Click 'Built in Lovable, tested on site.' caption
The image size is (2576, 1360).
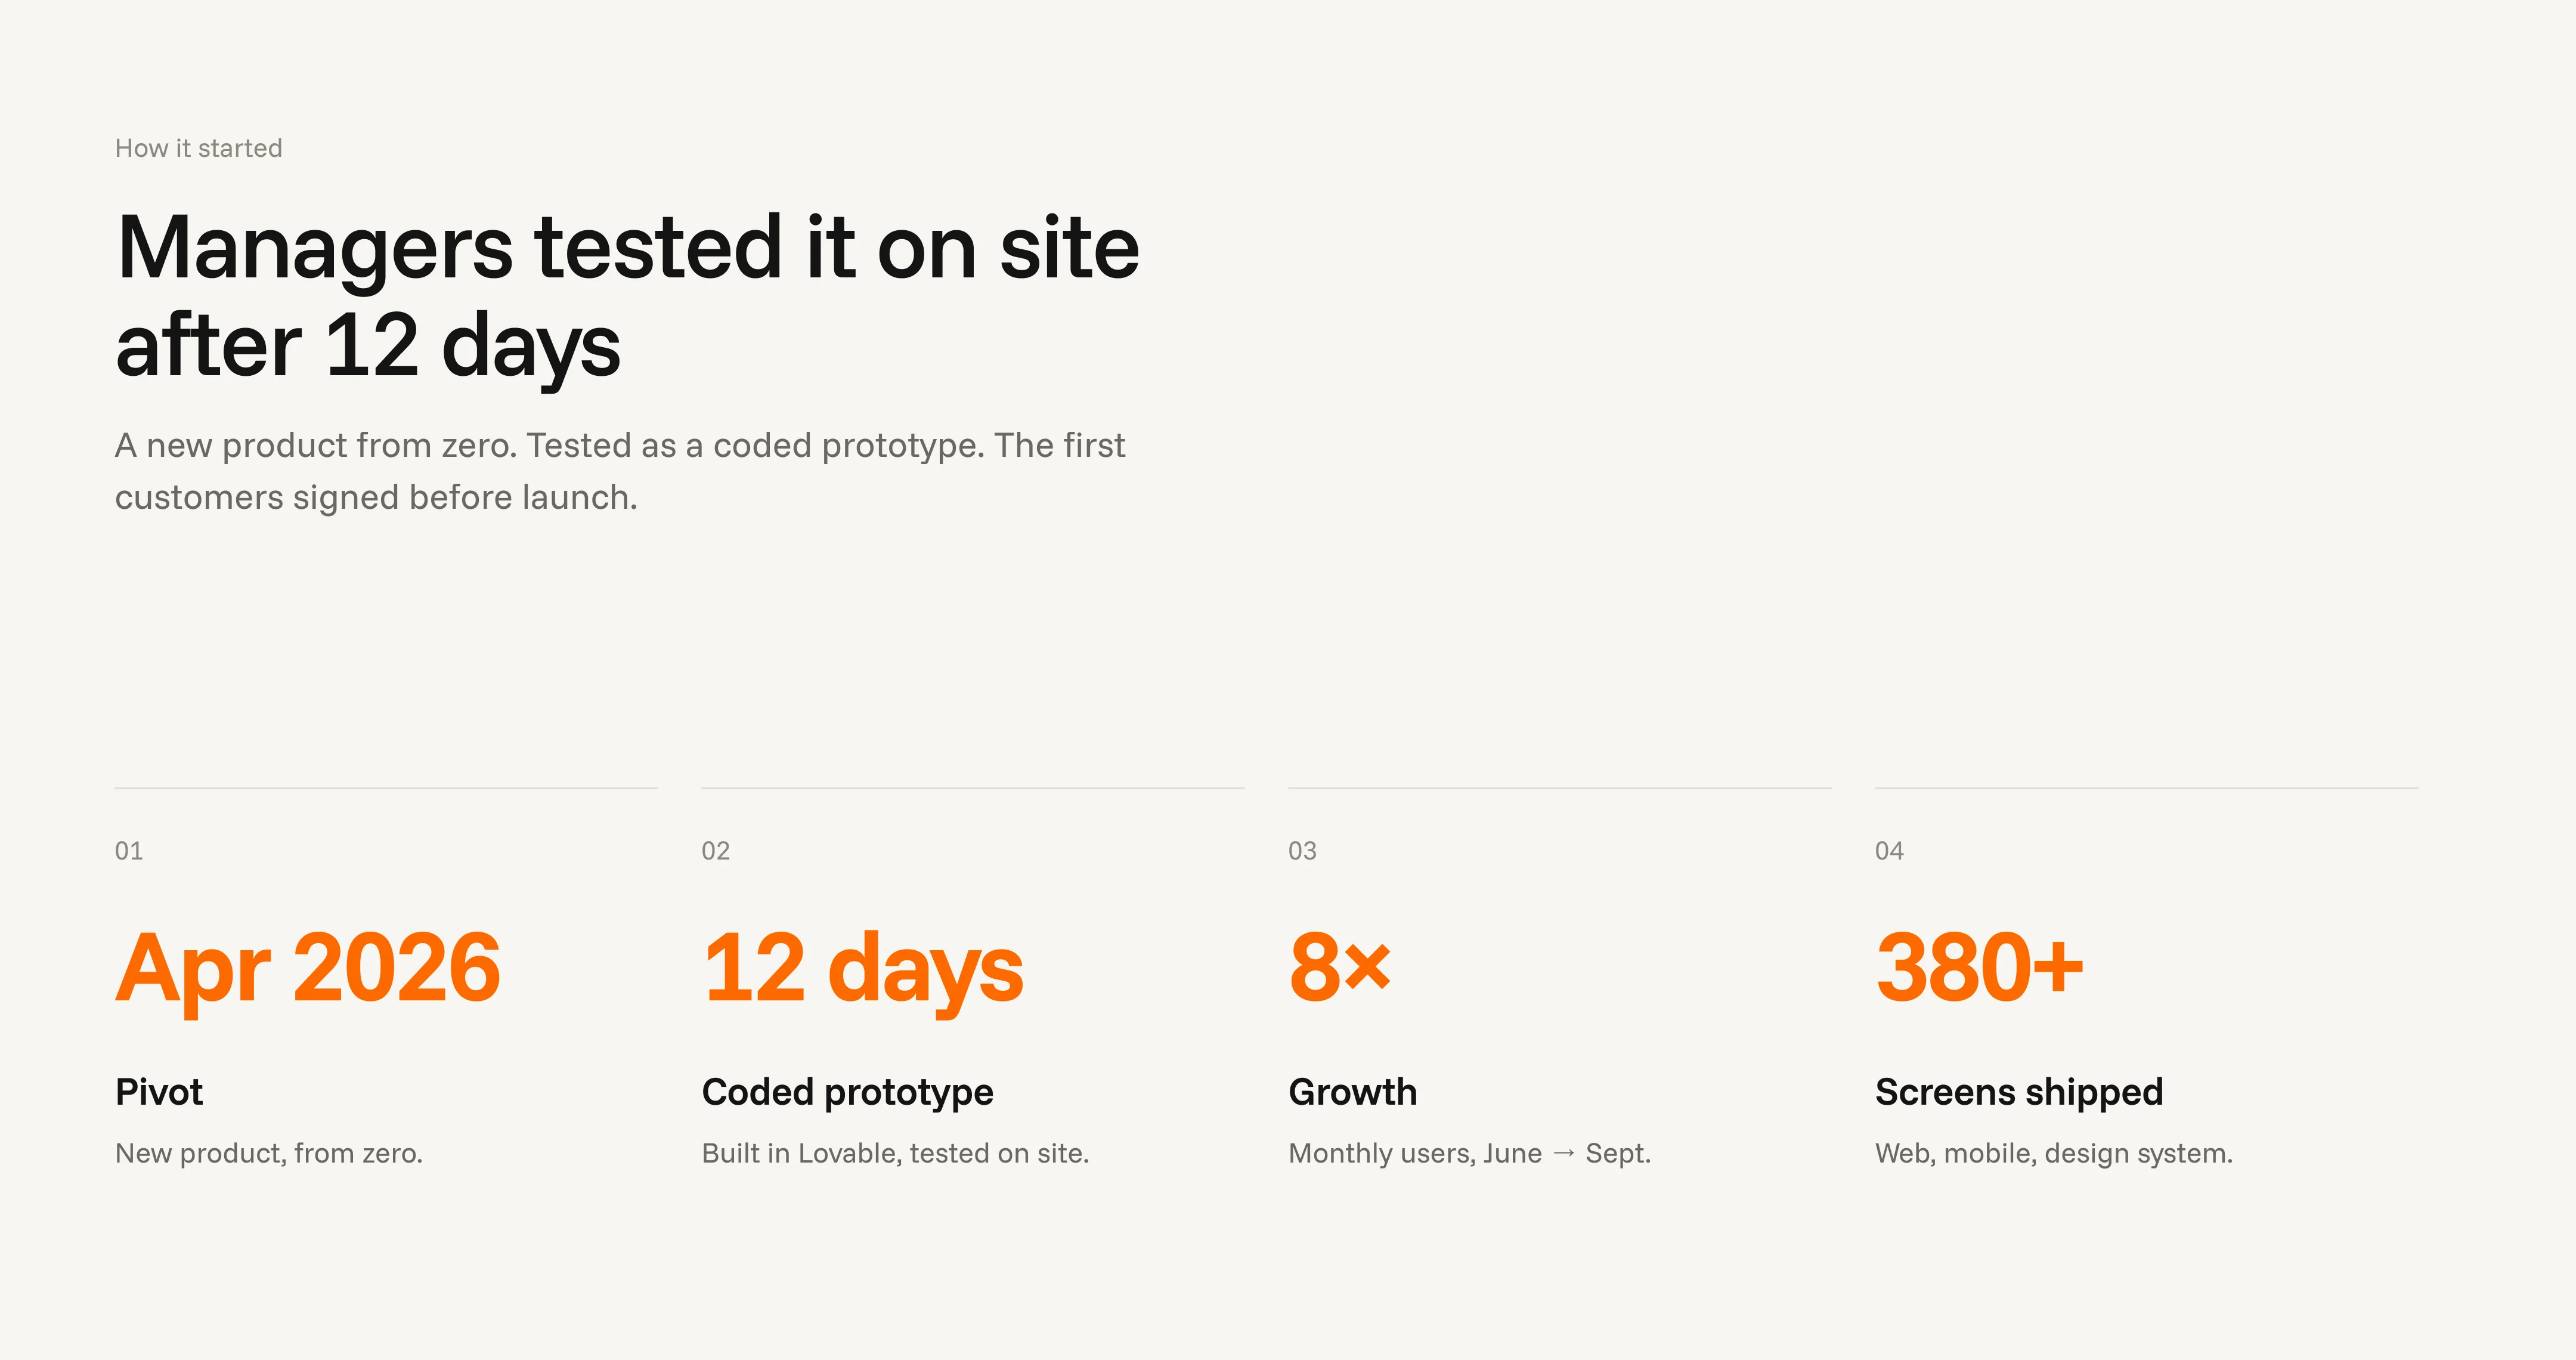(895, 1154)
